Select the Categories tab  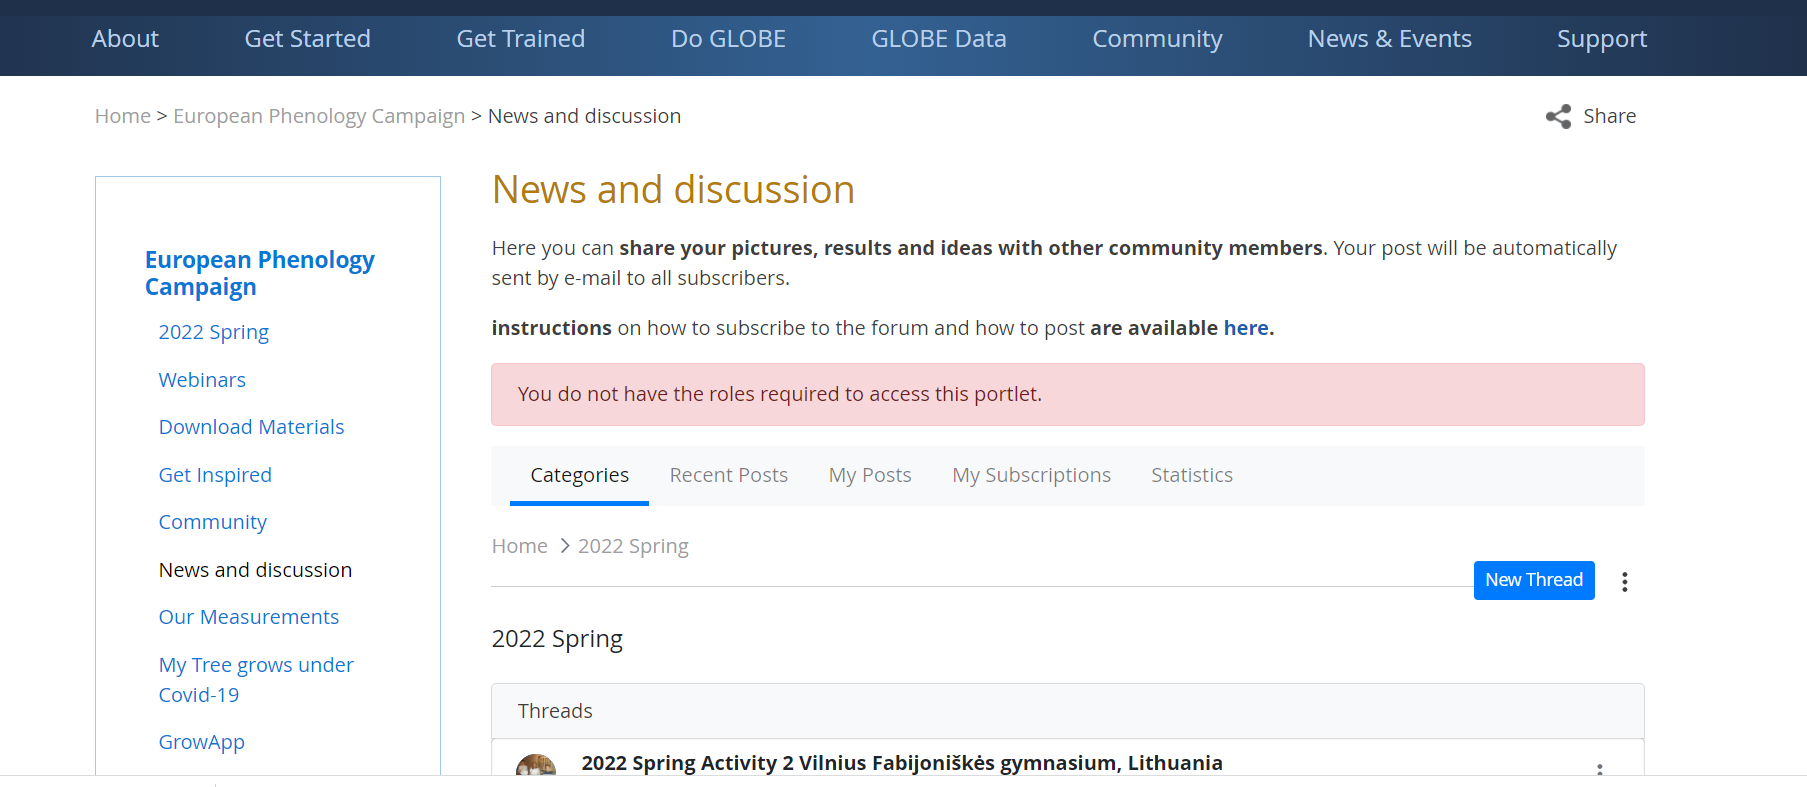579,475
